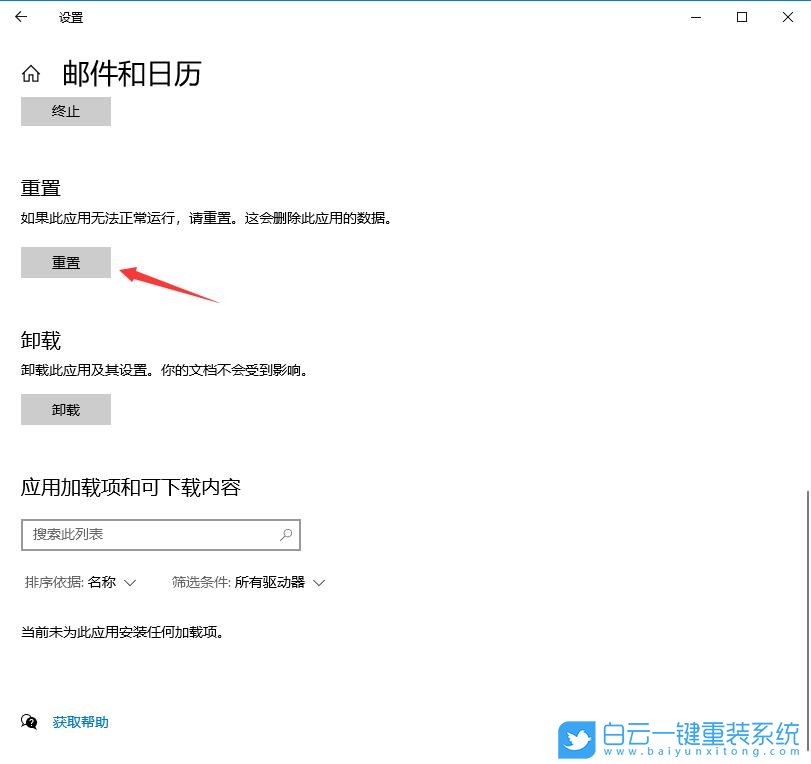Select the 重置 section heading
Screen dimensions: 811x764
[40, 188]
